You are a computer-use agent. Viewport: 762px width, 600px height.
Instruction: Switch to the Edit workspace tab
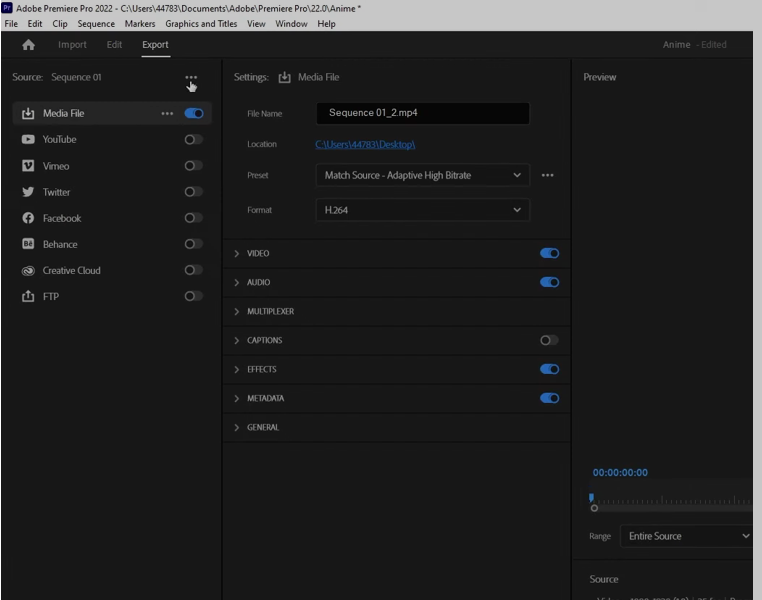click(114, 45)
